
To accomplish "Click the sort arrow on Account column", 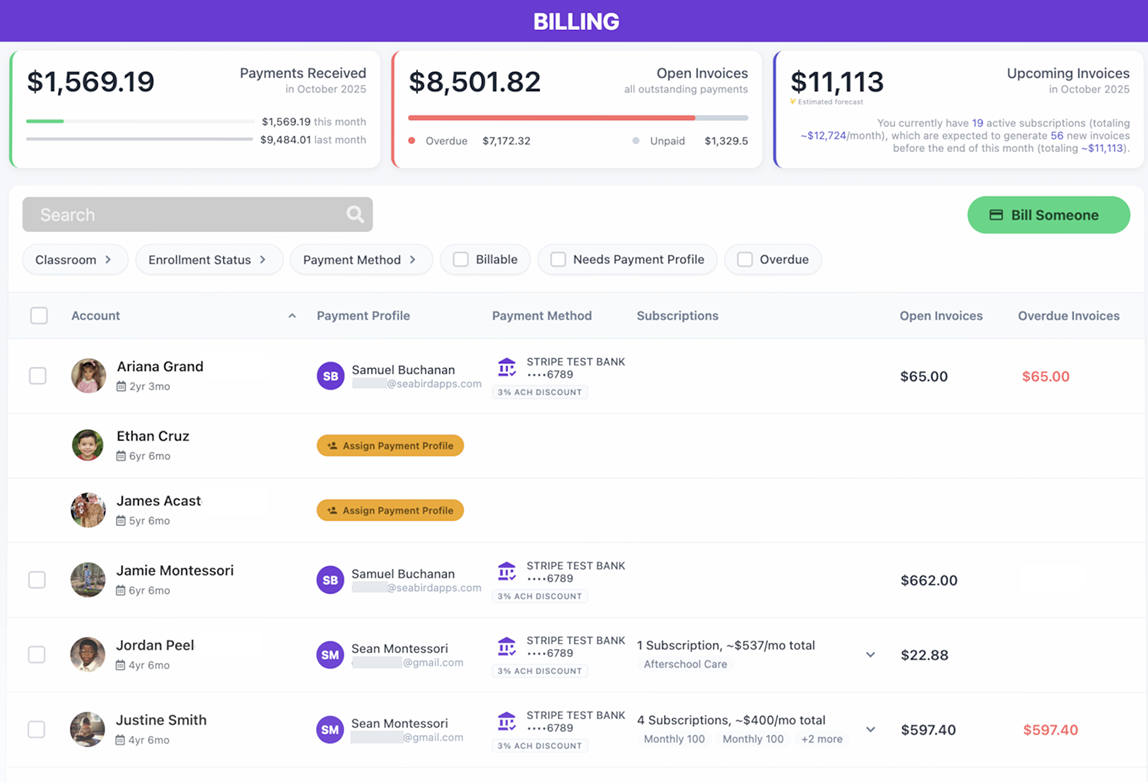I will tap(292, 316).
